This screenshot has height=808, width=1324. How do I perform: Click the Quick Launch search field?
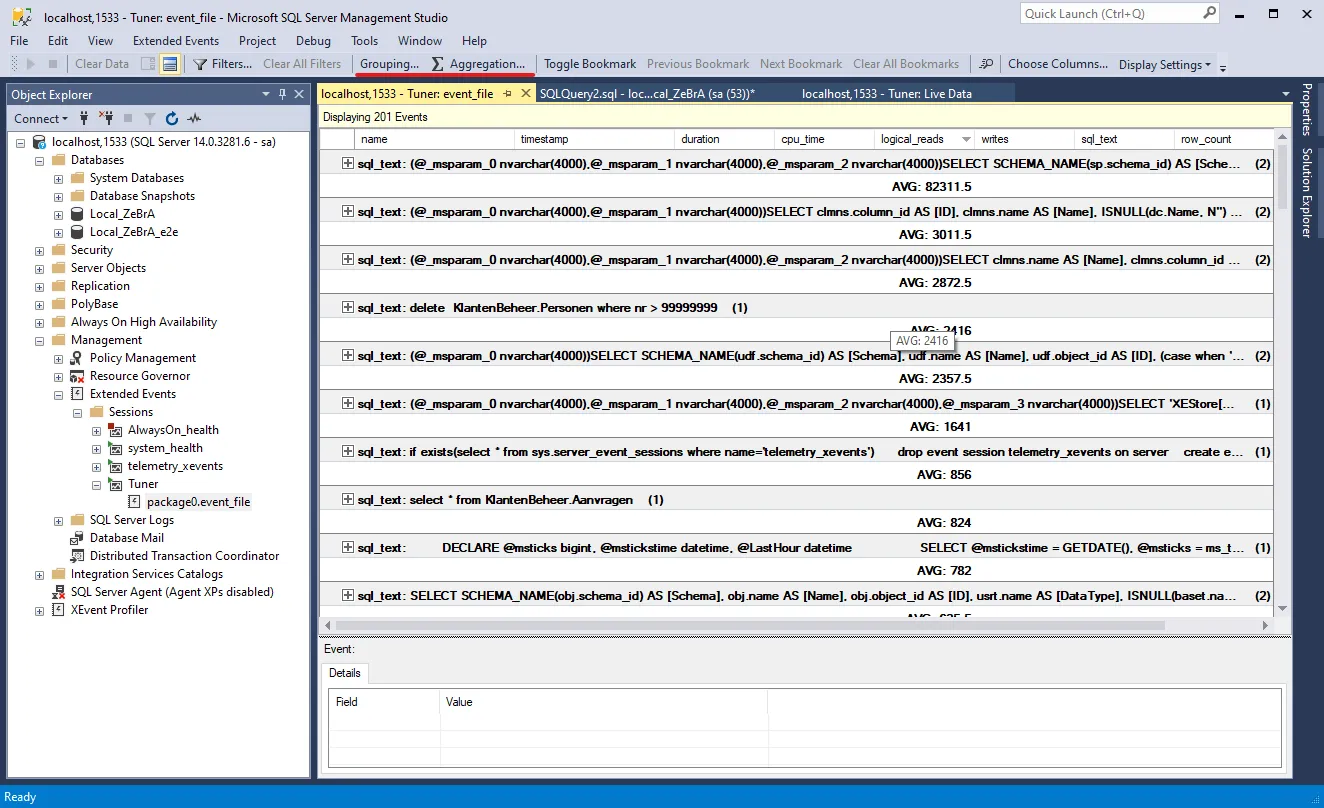(1110, 14)
